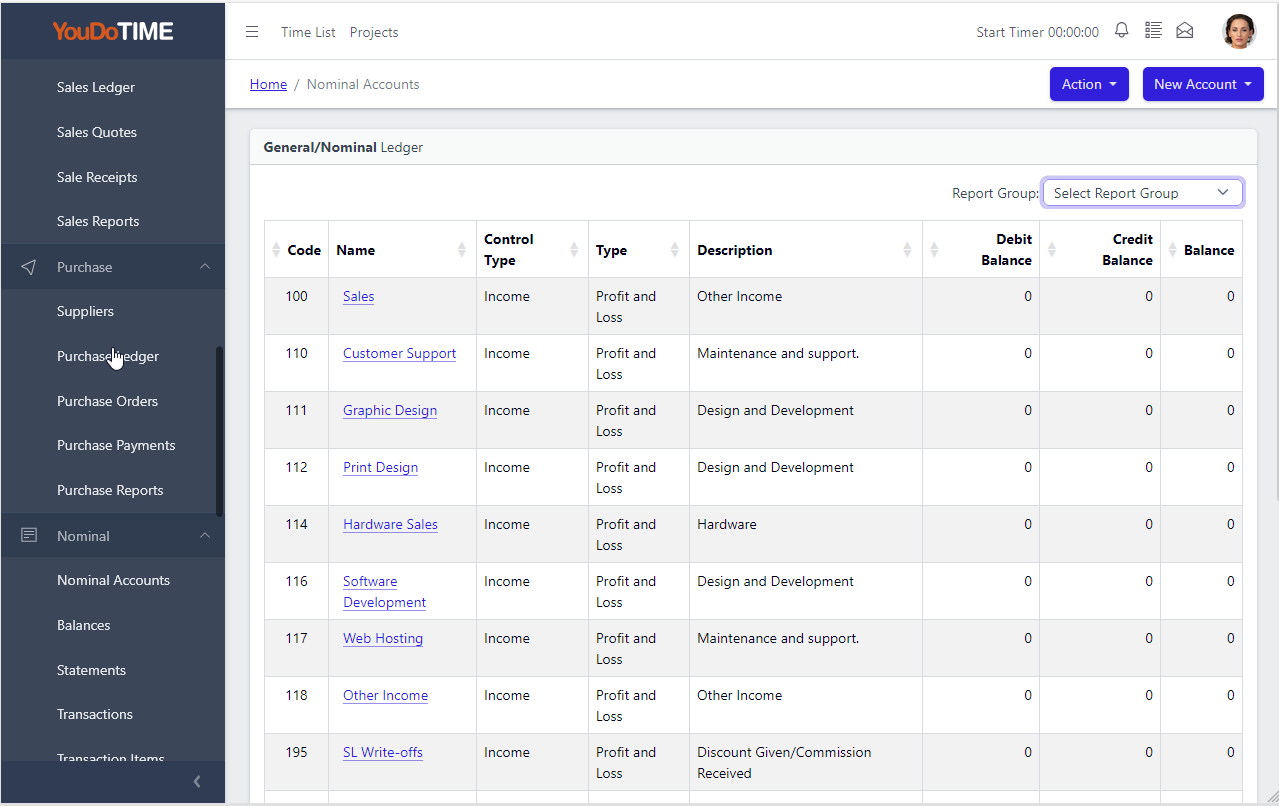Open Time List in top bar
Screen dimensions: 1279x806
click(x=308, y=32)
